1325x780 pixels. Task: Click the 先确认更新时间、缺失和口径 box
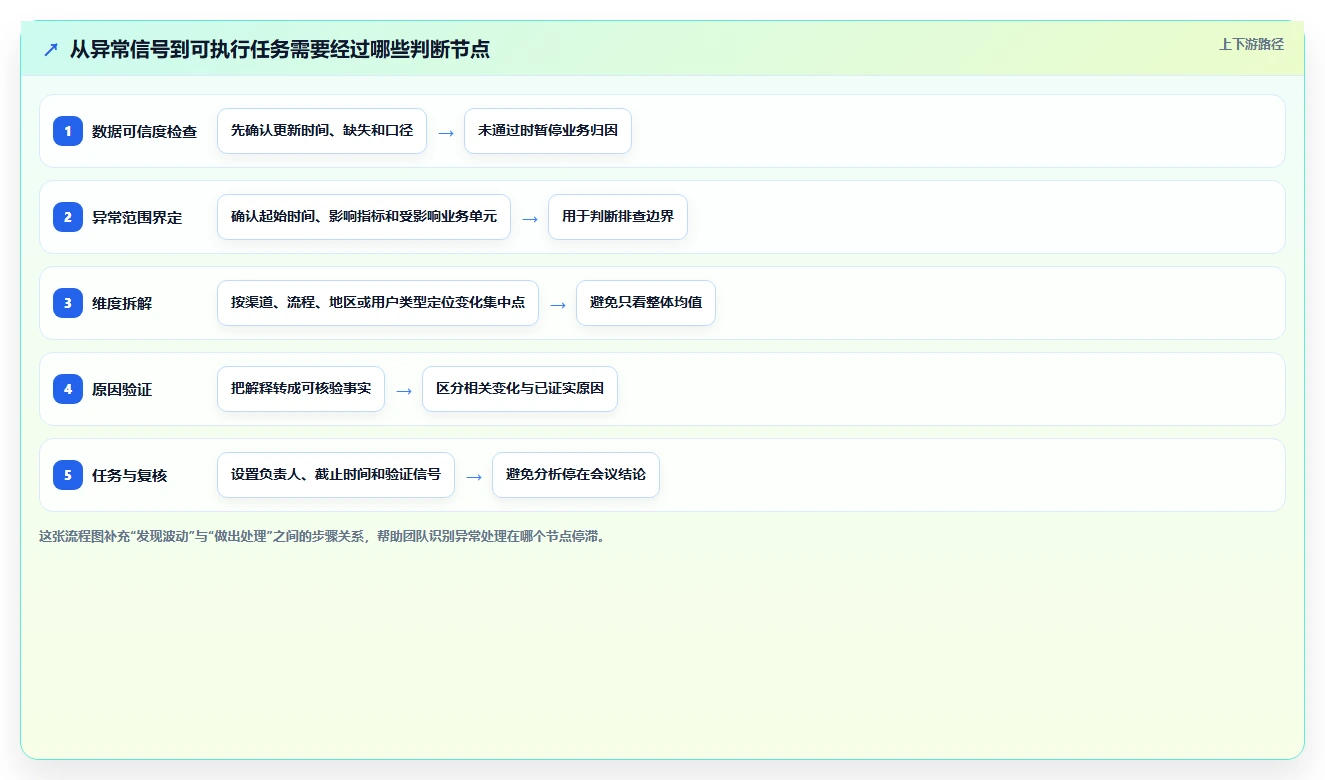pyautogui.click(x=322, y=131)
